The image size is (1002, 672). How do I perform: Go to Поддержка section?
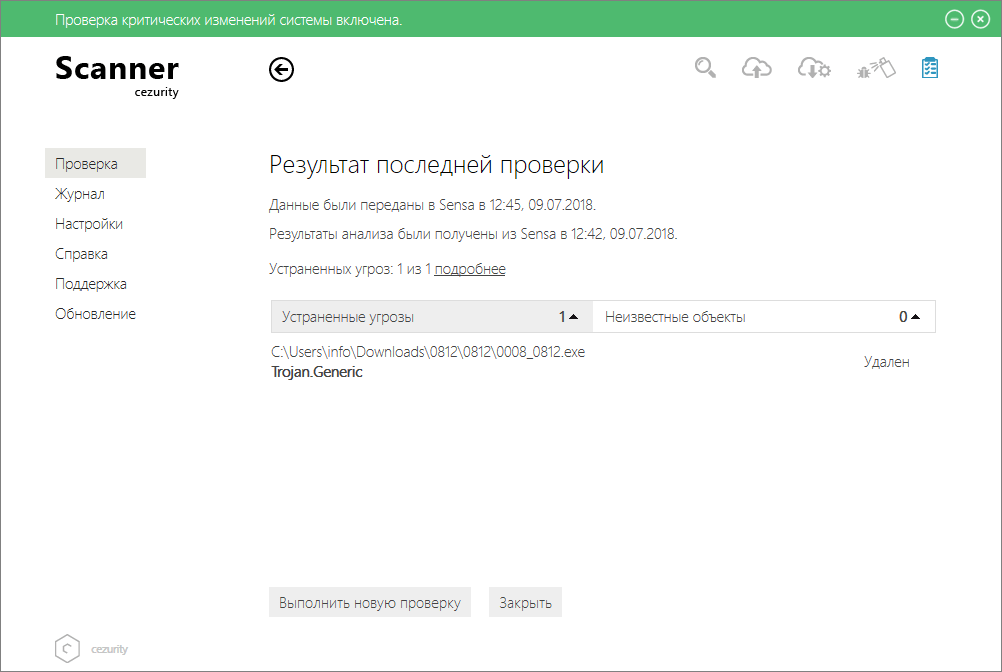pos(91,284)
